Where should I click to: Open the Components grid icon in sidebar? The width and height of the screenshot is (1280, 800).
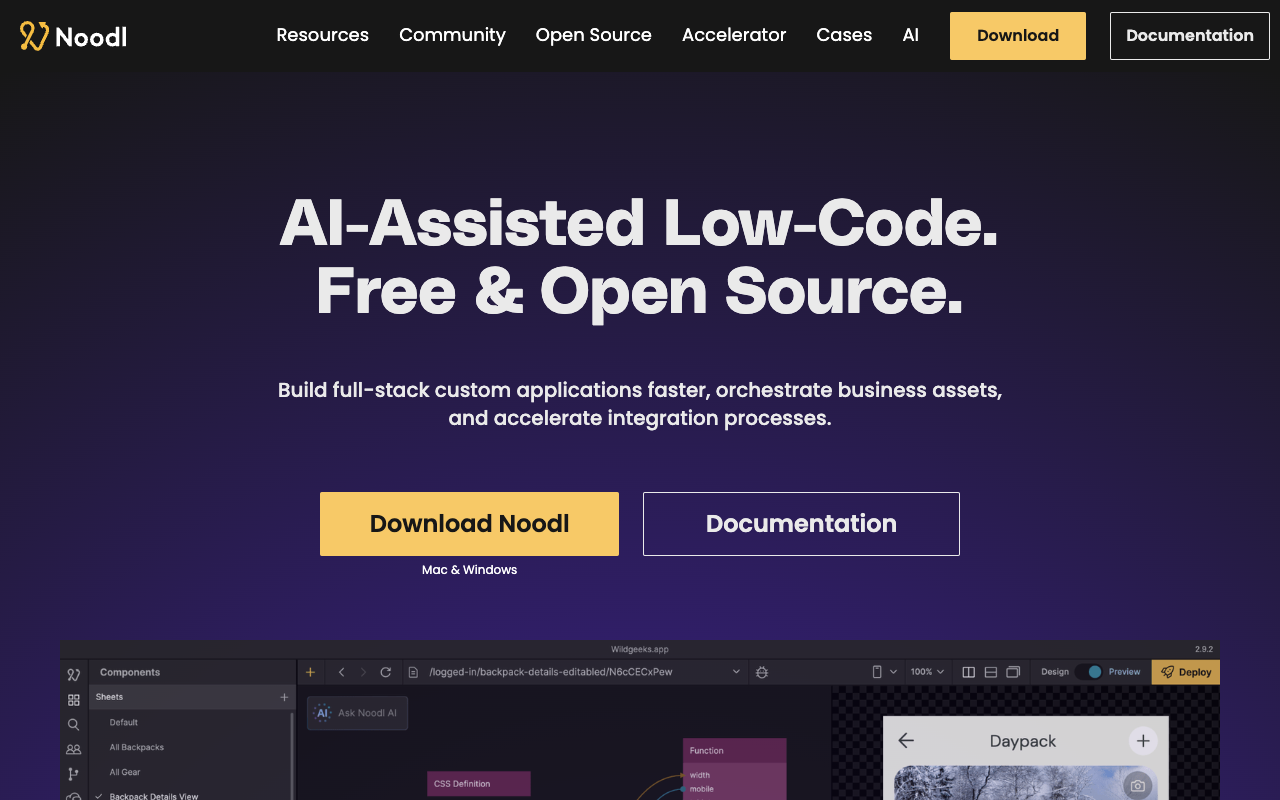(x=73, y=699)
